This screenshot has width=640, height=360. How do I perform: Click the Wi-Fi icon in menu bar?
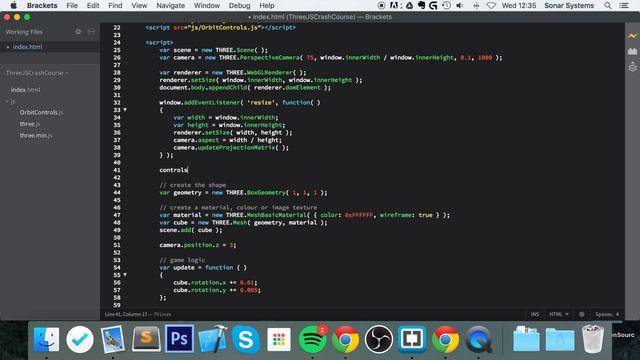click(x=491, y=6)
